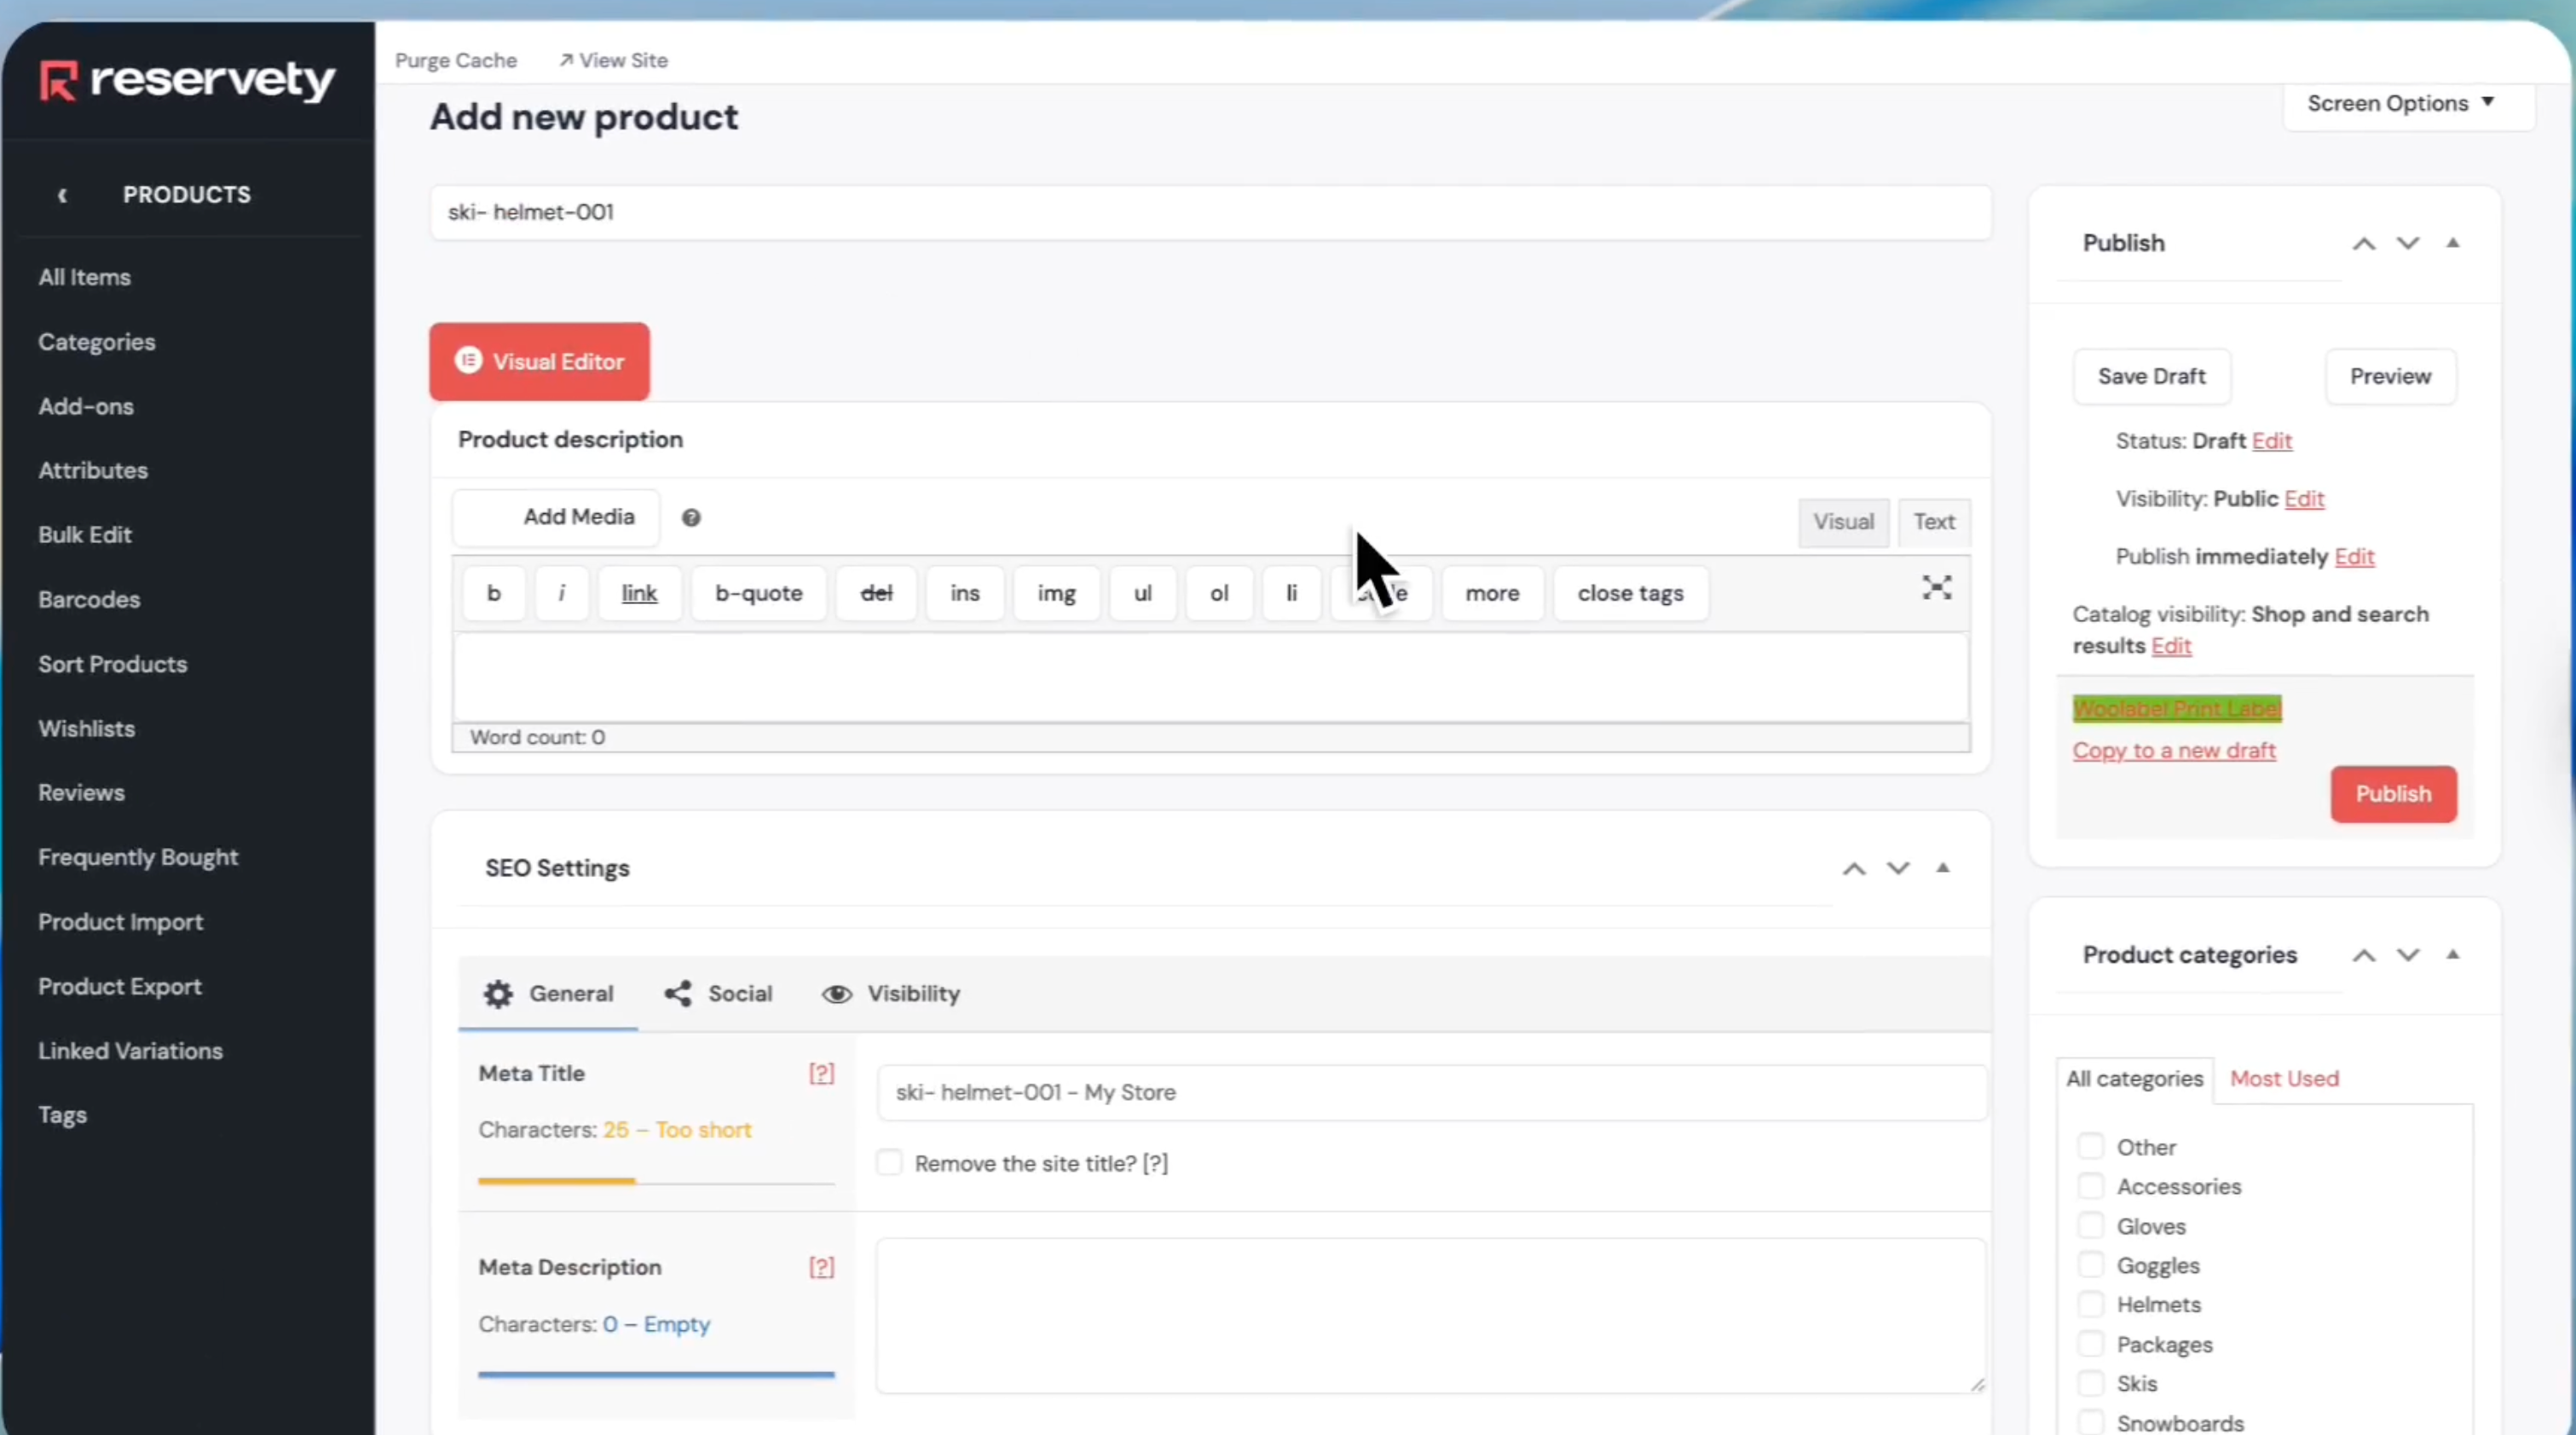Screen dimensions: 2576x1435
Task: Collapse the SEO Settings panel triangle
Action: pos(1942,868)
